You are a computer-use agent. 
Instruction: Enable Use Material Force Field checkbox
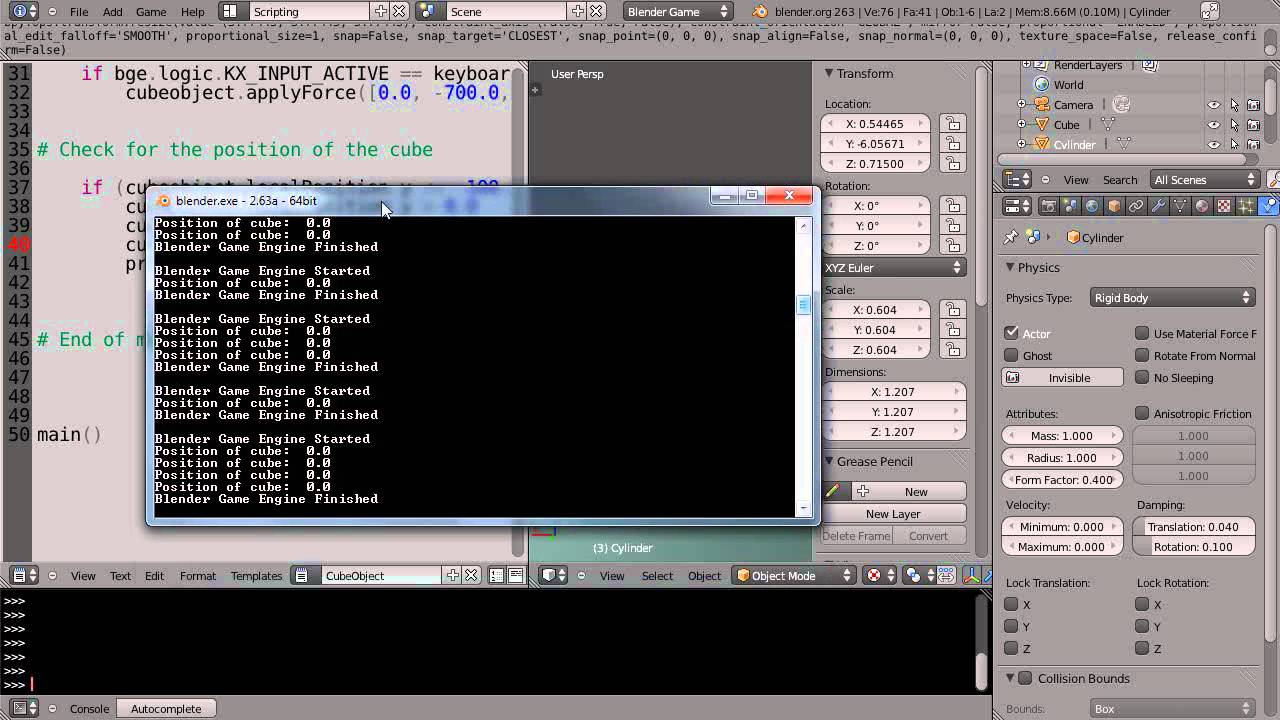coord(1142,333)
